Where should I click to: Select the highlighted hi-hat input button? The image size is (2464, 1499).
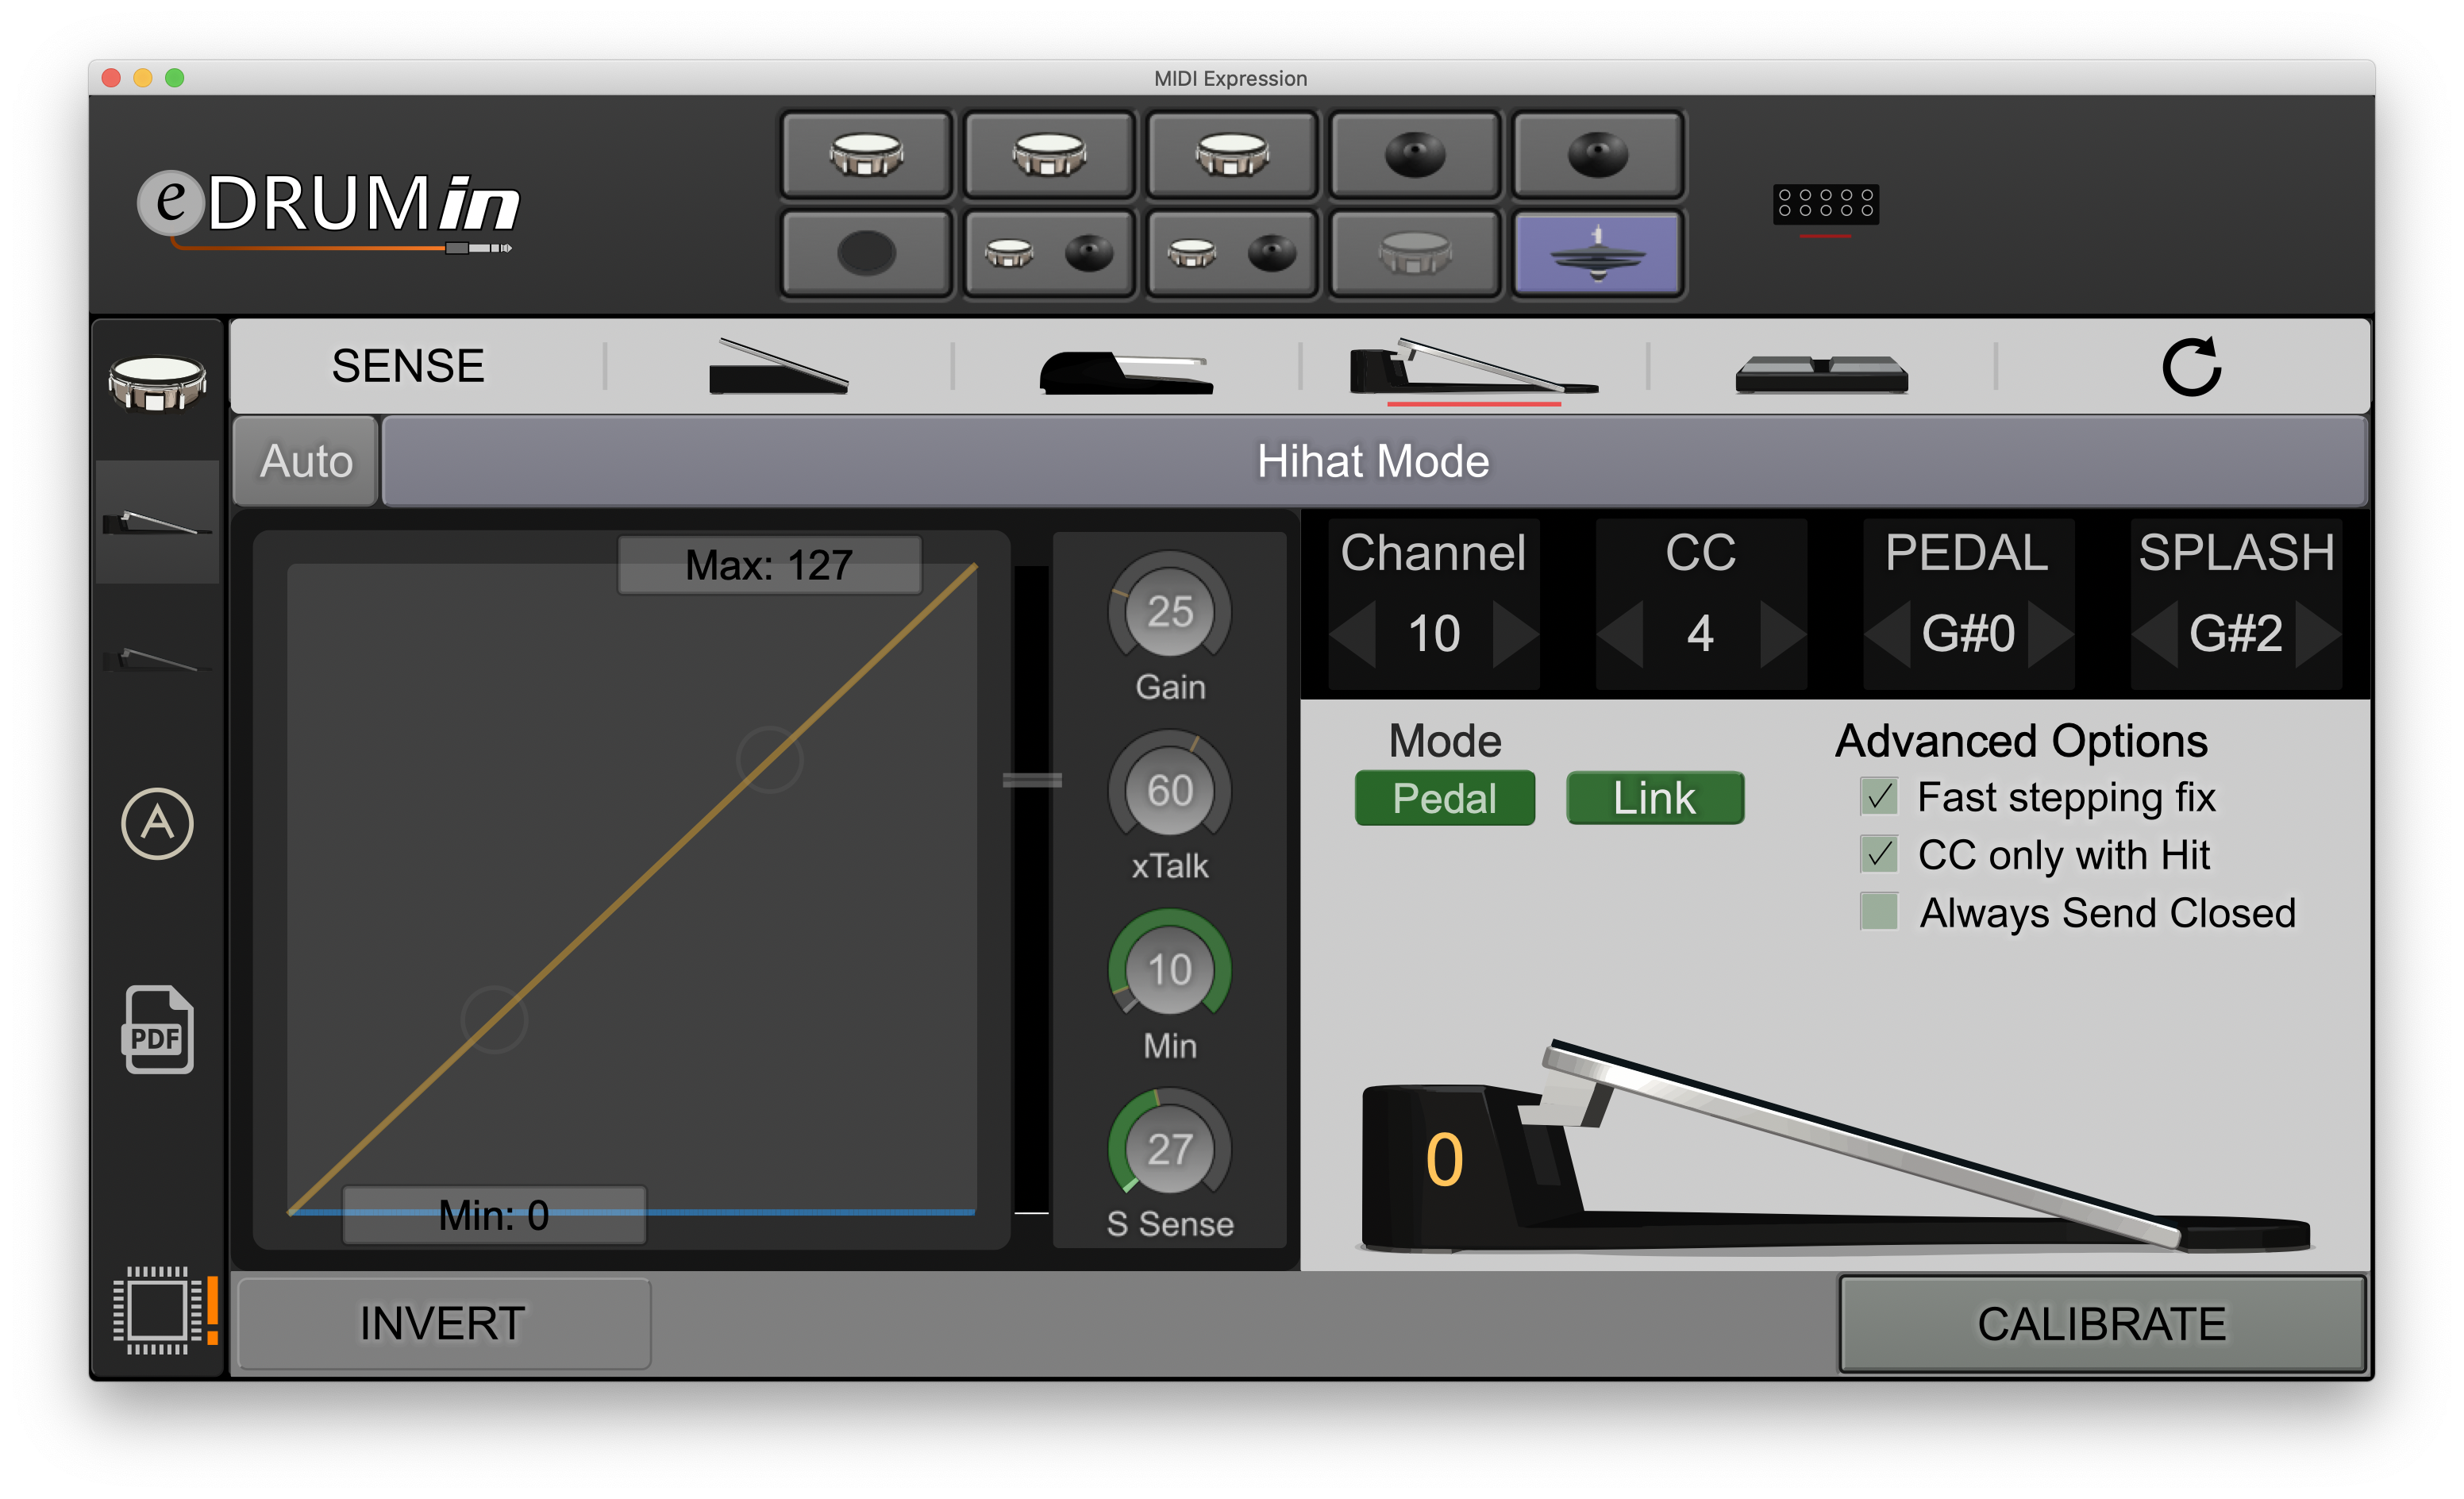tap(1598, 253)
